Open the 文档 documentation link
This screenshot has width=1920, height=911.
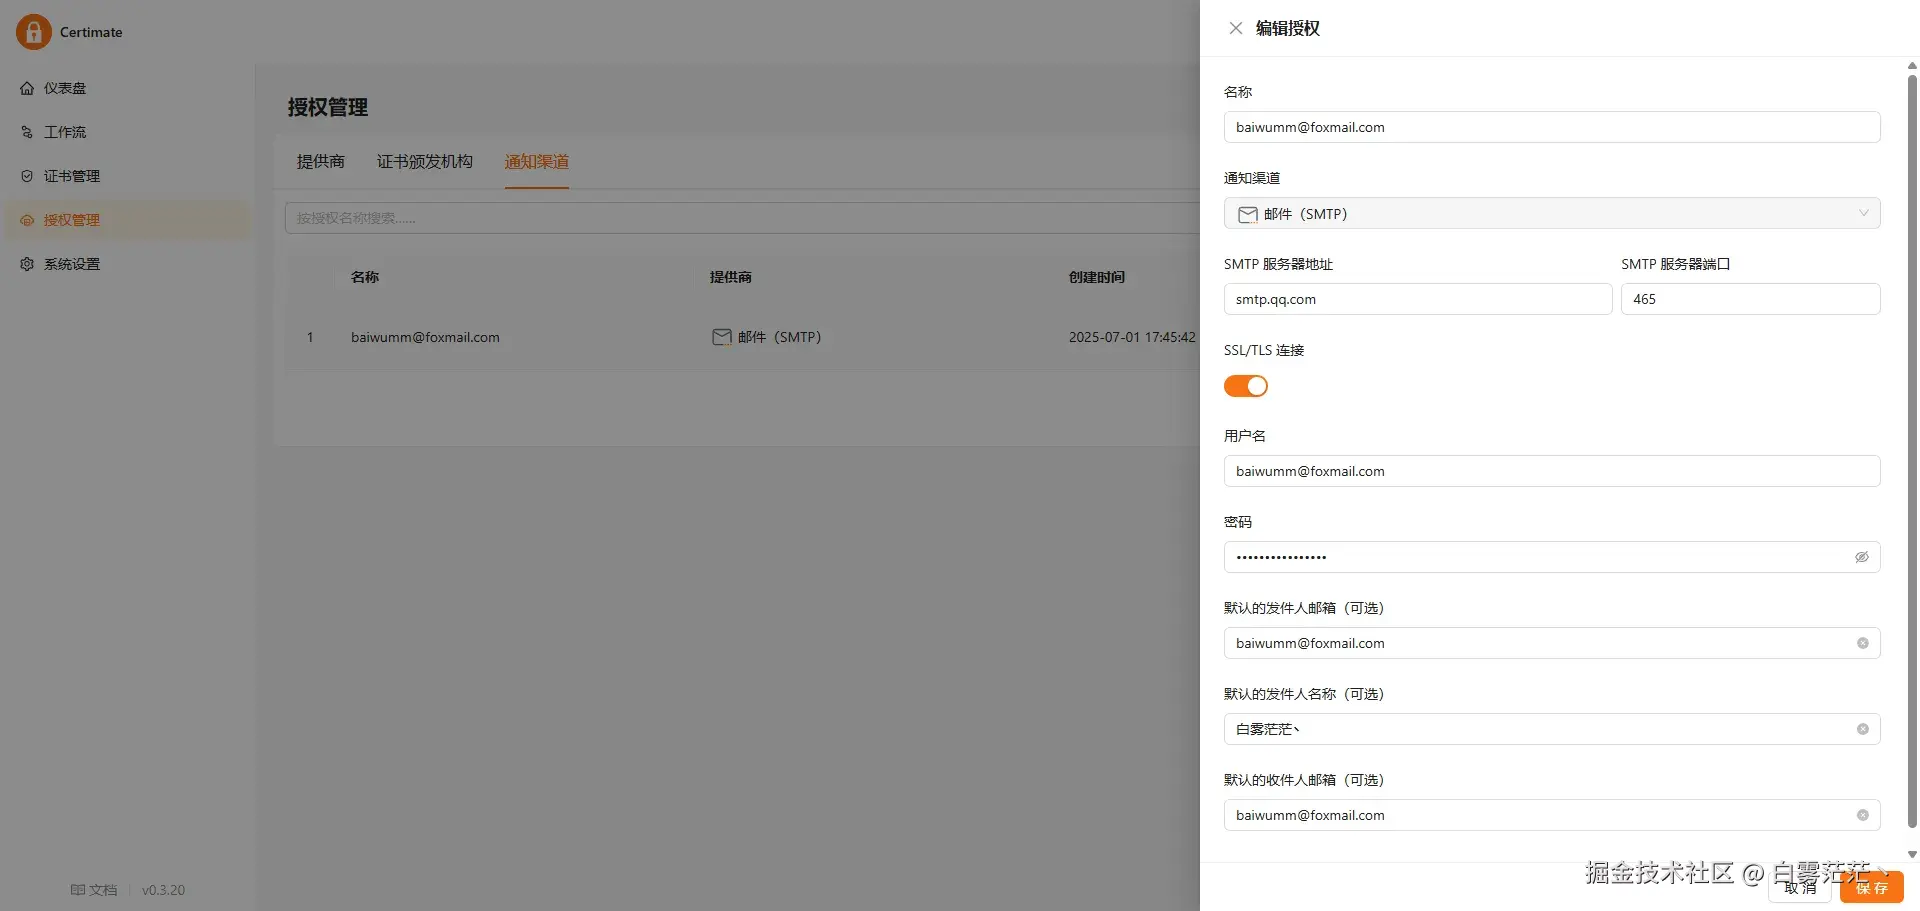[x=94, y=890]
